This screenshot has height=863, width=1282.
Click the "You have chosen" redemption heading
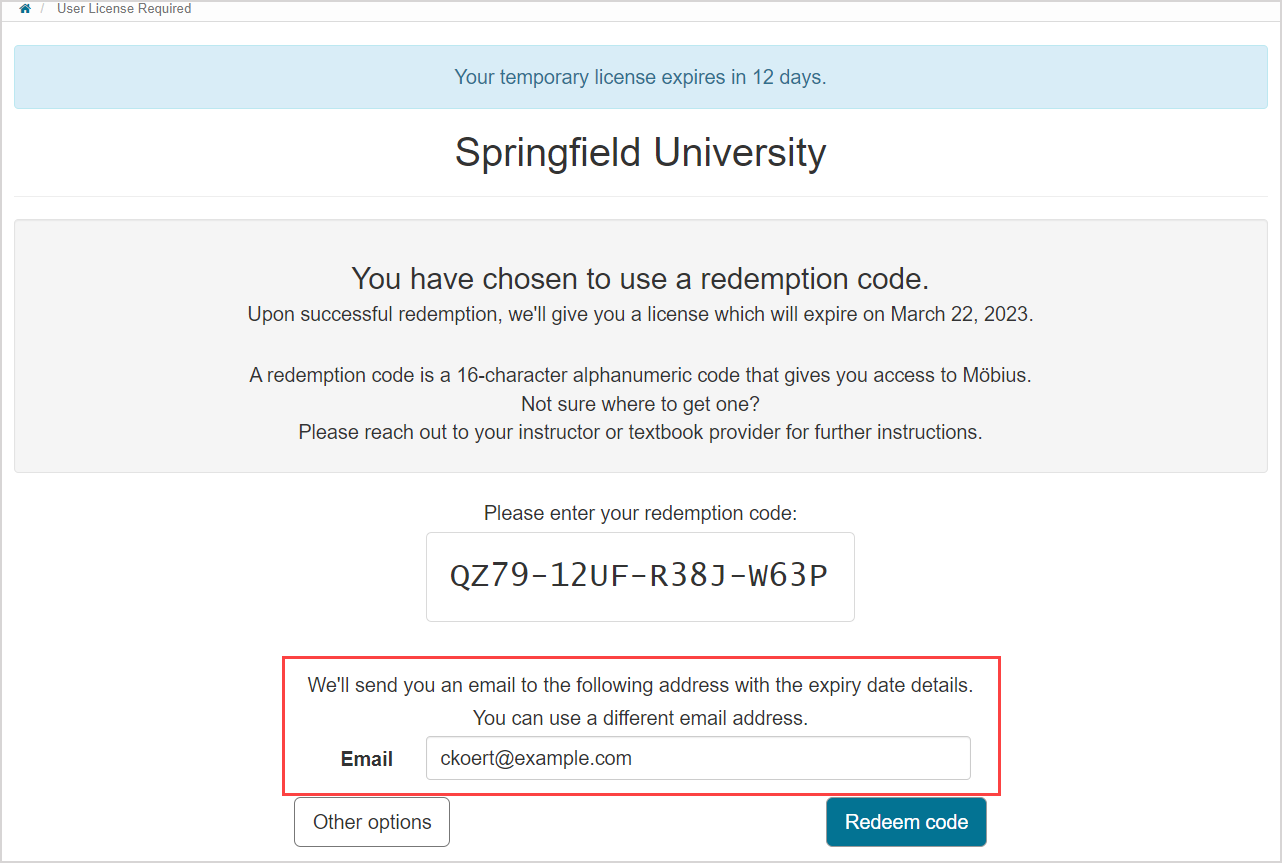(x=640, y=278)
